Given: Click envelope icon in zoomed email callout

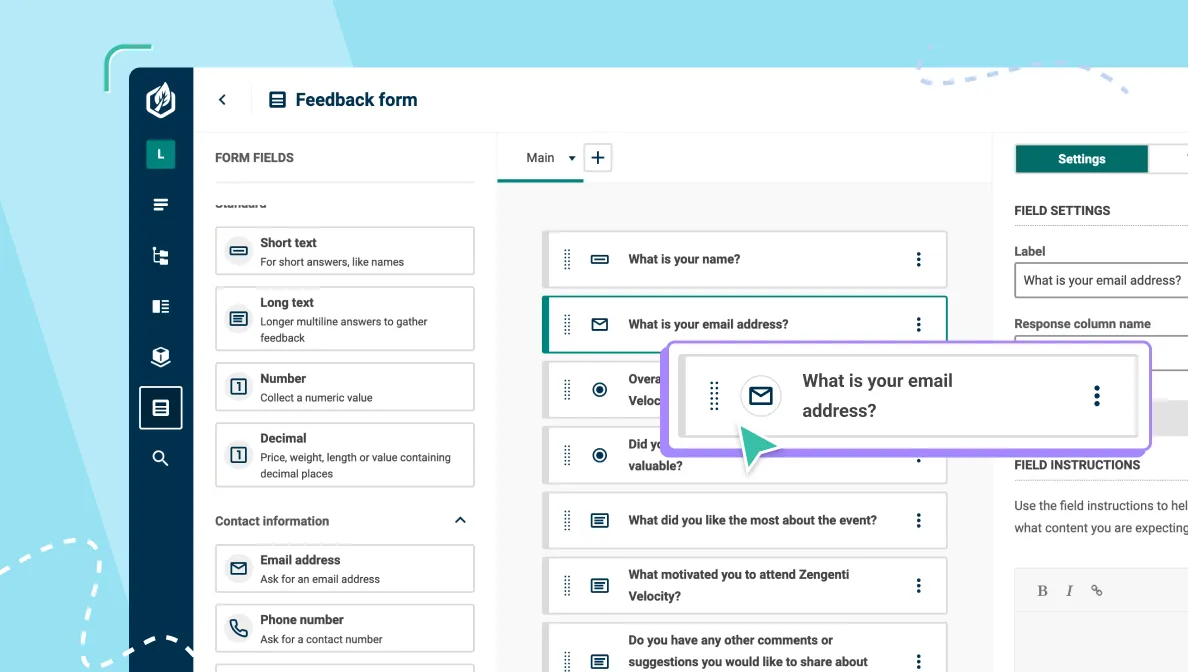Looking at the screenshot, I should [x=761, y=395].
